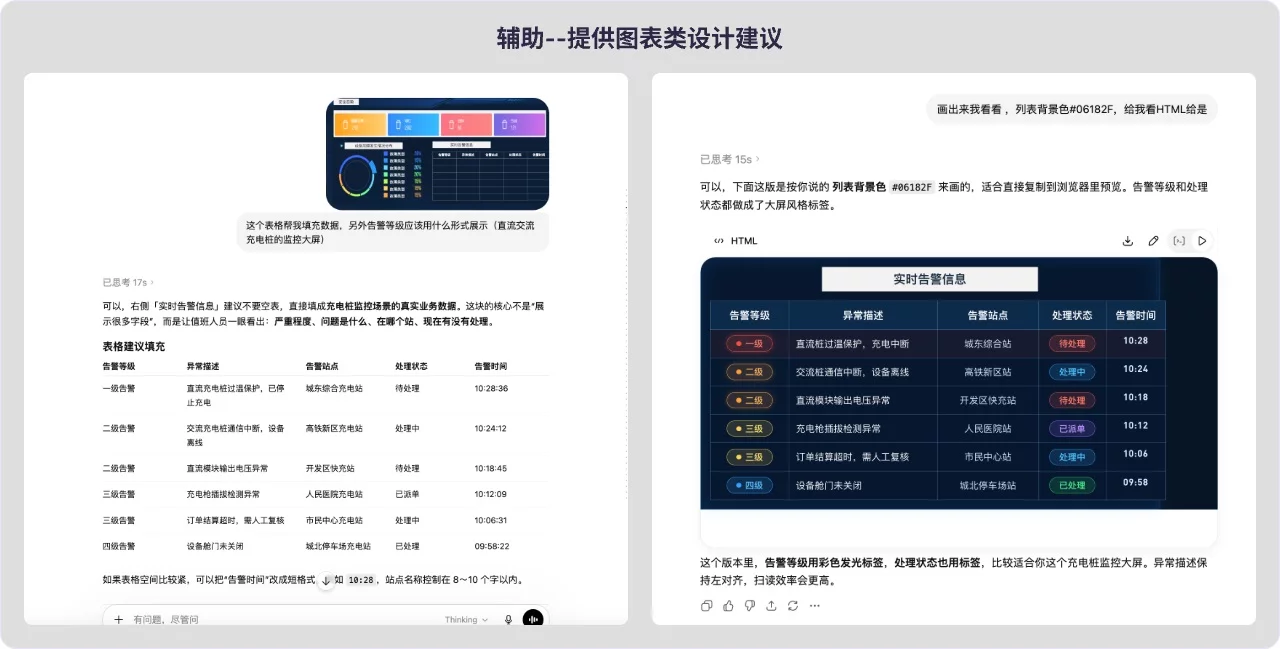Click '一级告警' in the left table
This screenshot has width=1280, height=649.
pos(118,388)
